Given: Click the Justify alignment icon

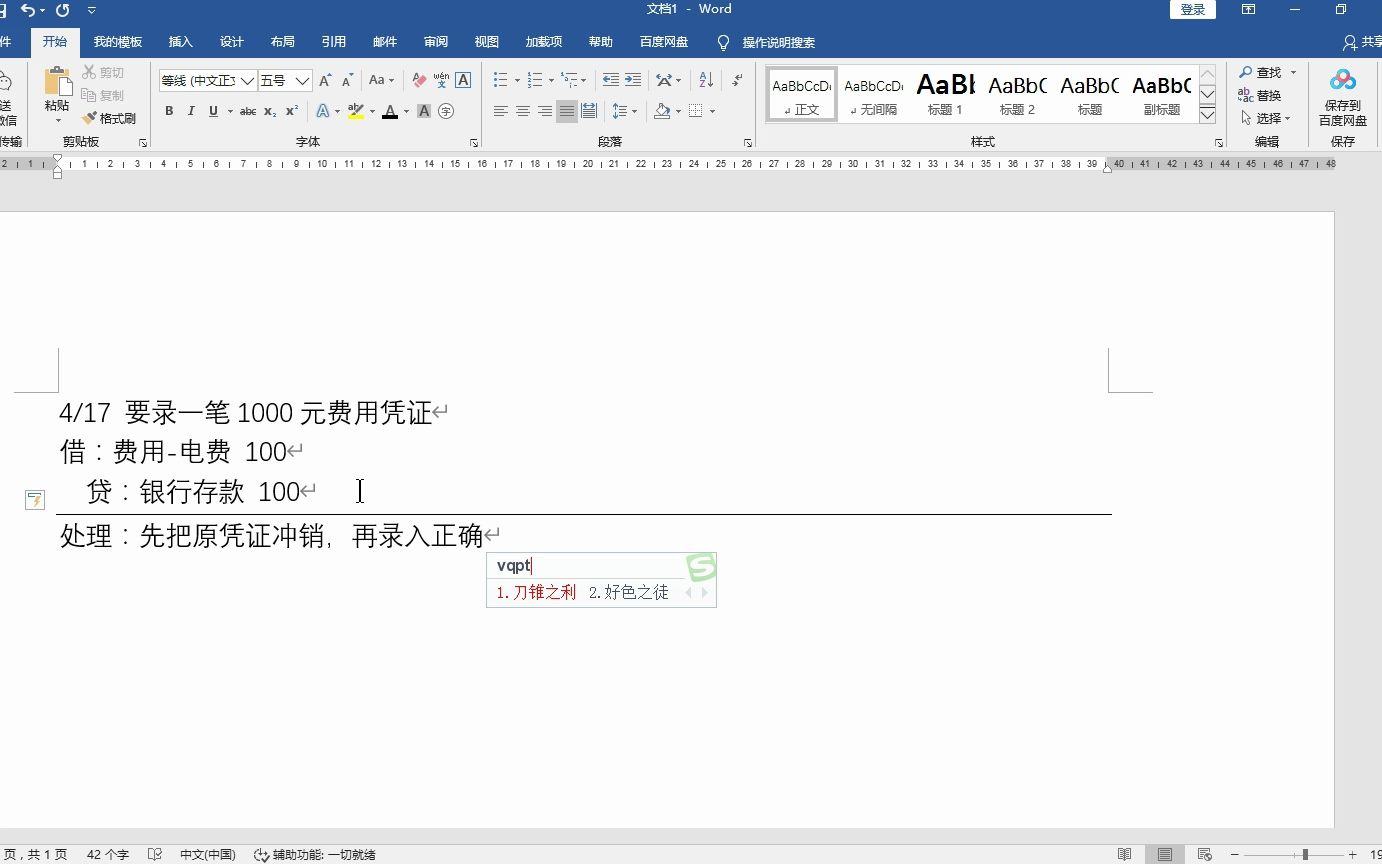Looking at the screenshot, I should coord(567,111).
